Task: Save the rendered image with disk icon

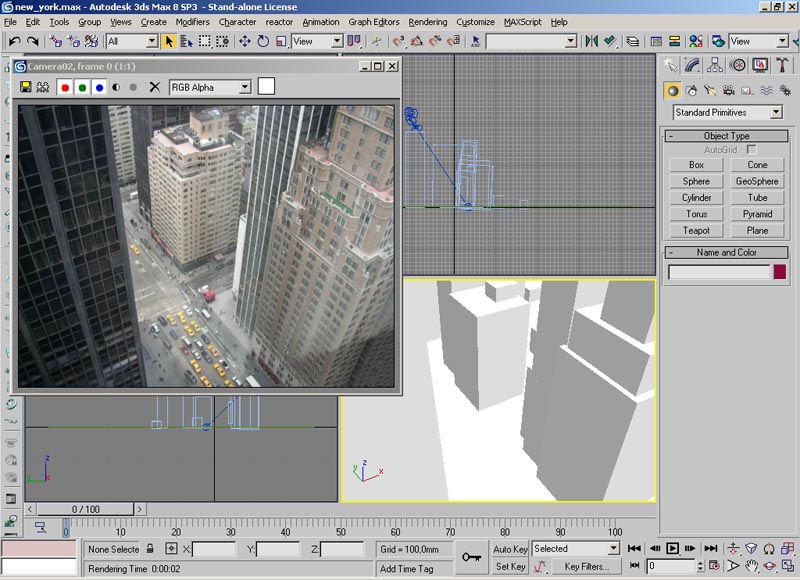Action: tap(26, 87)
